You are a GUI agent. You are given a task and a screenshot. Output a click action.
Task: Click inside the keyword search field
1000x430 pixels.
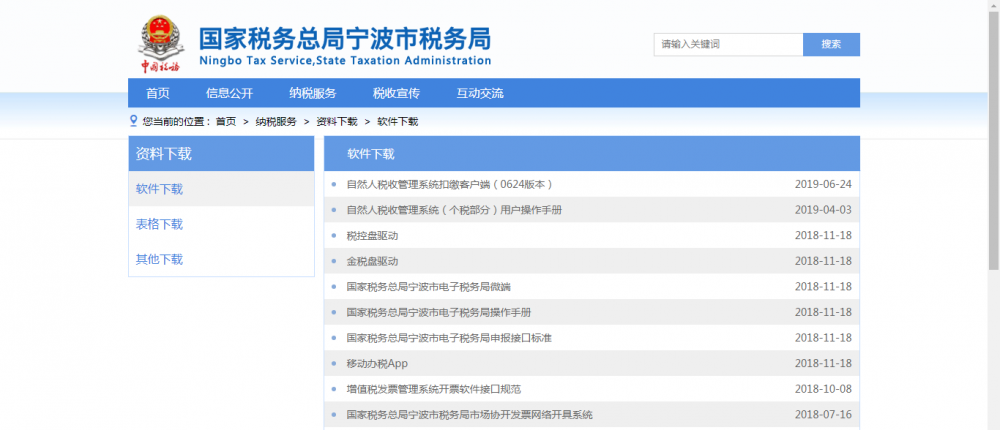click(x=728, y=44)
